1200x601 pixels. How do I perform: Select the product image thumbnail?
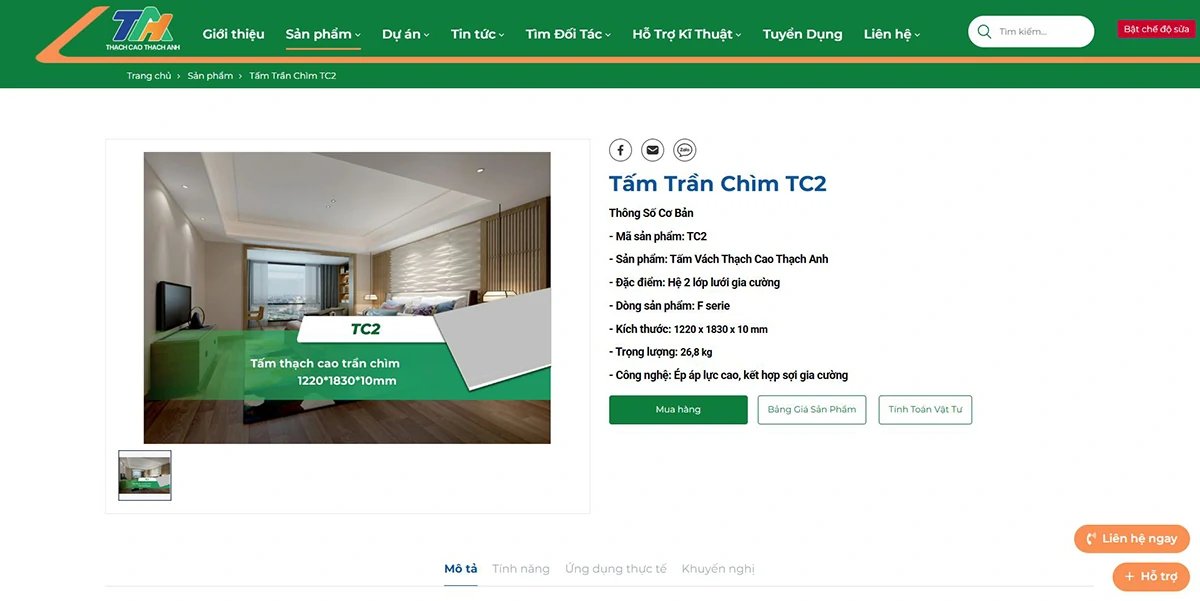145,475
